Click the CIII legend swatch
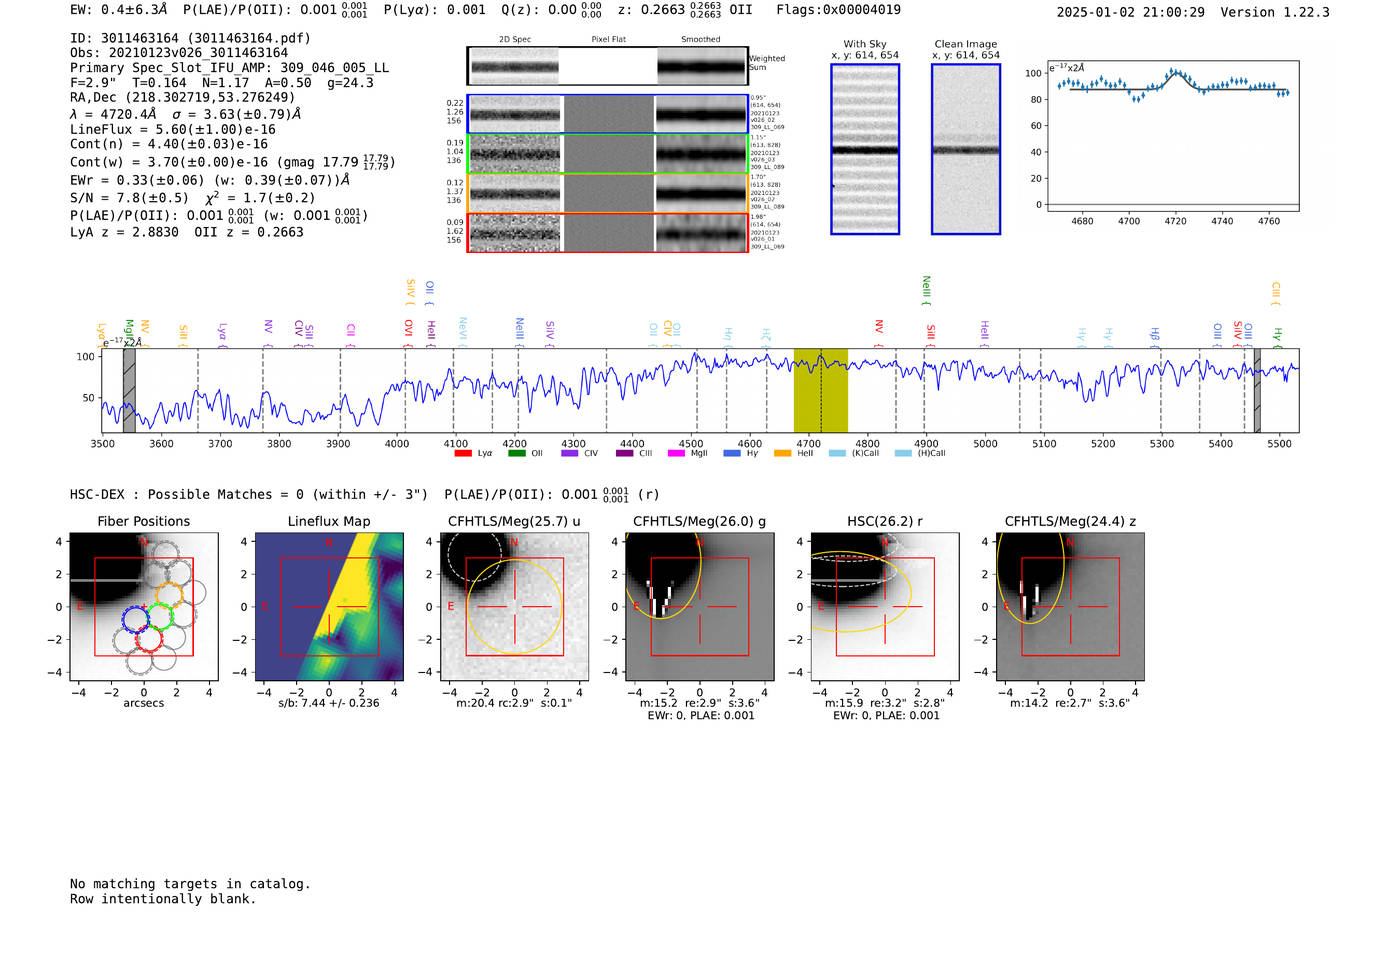The width and height of the screenshot is (1400, 953). click(624, 453)
